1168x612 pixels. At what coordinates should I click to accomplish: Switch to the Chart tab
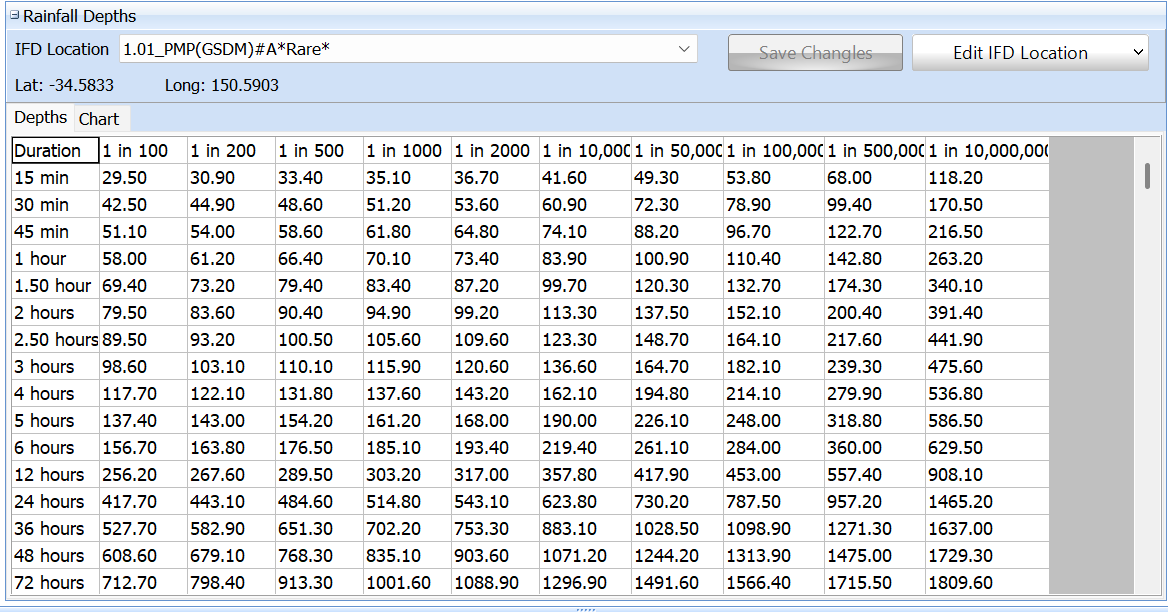[x=100, y=118]
